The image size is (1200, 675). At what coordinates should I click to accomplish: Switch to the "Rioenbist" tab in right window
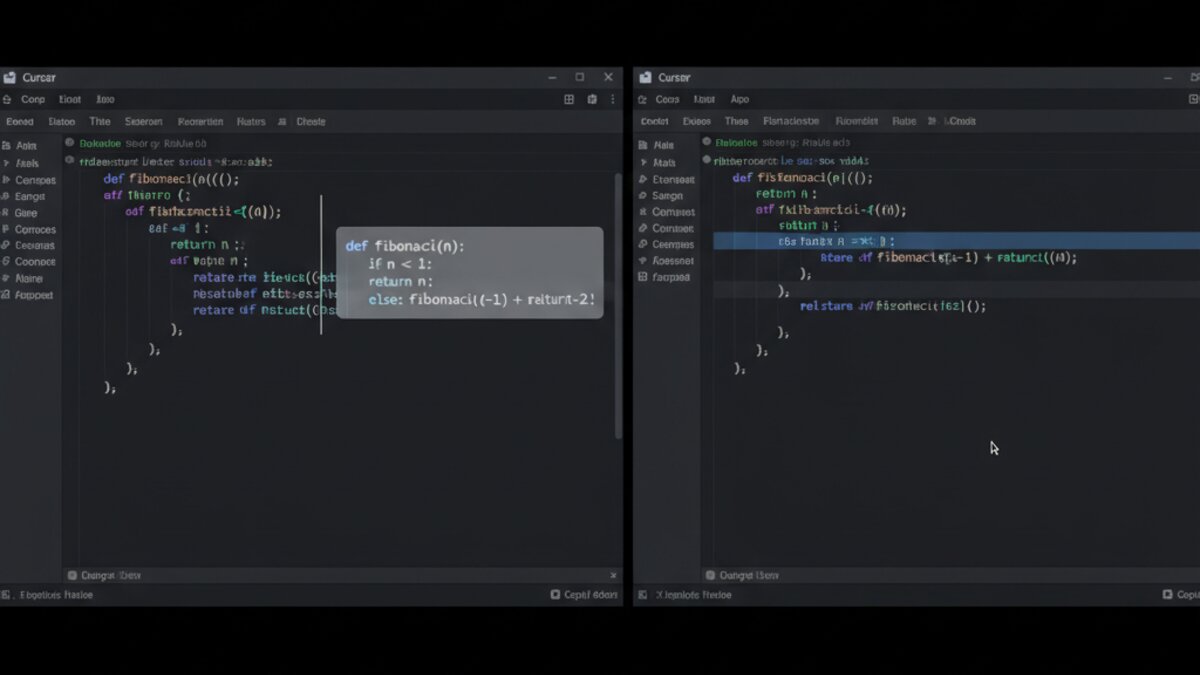[856, 120]
